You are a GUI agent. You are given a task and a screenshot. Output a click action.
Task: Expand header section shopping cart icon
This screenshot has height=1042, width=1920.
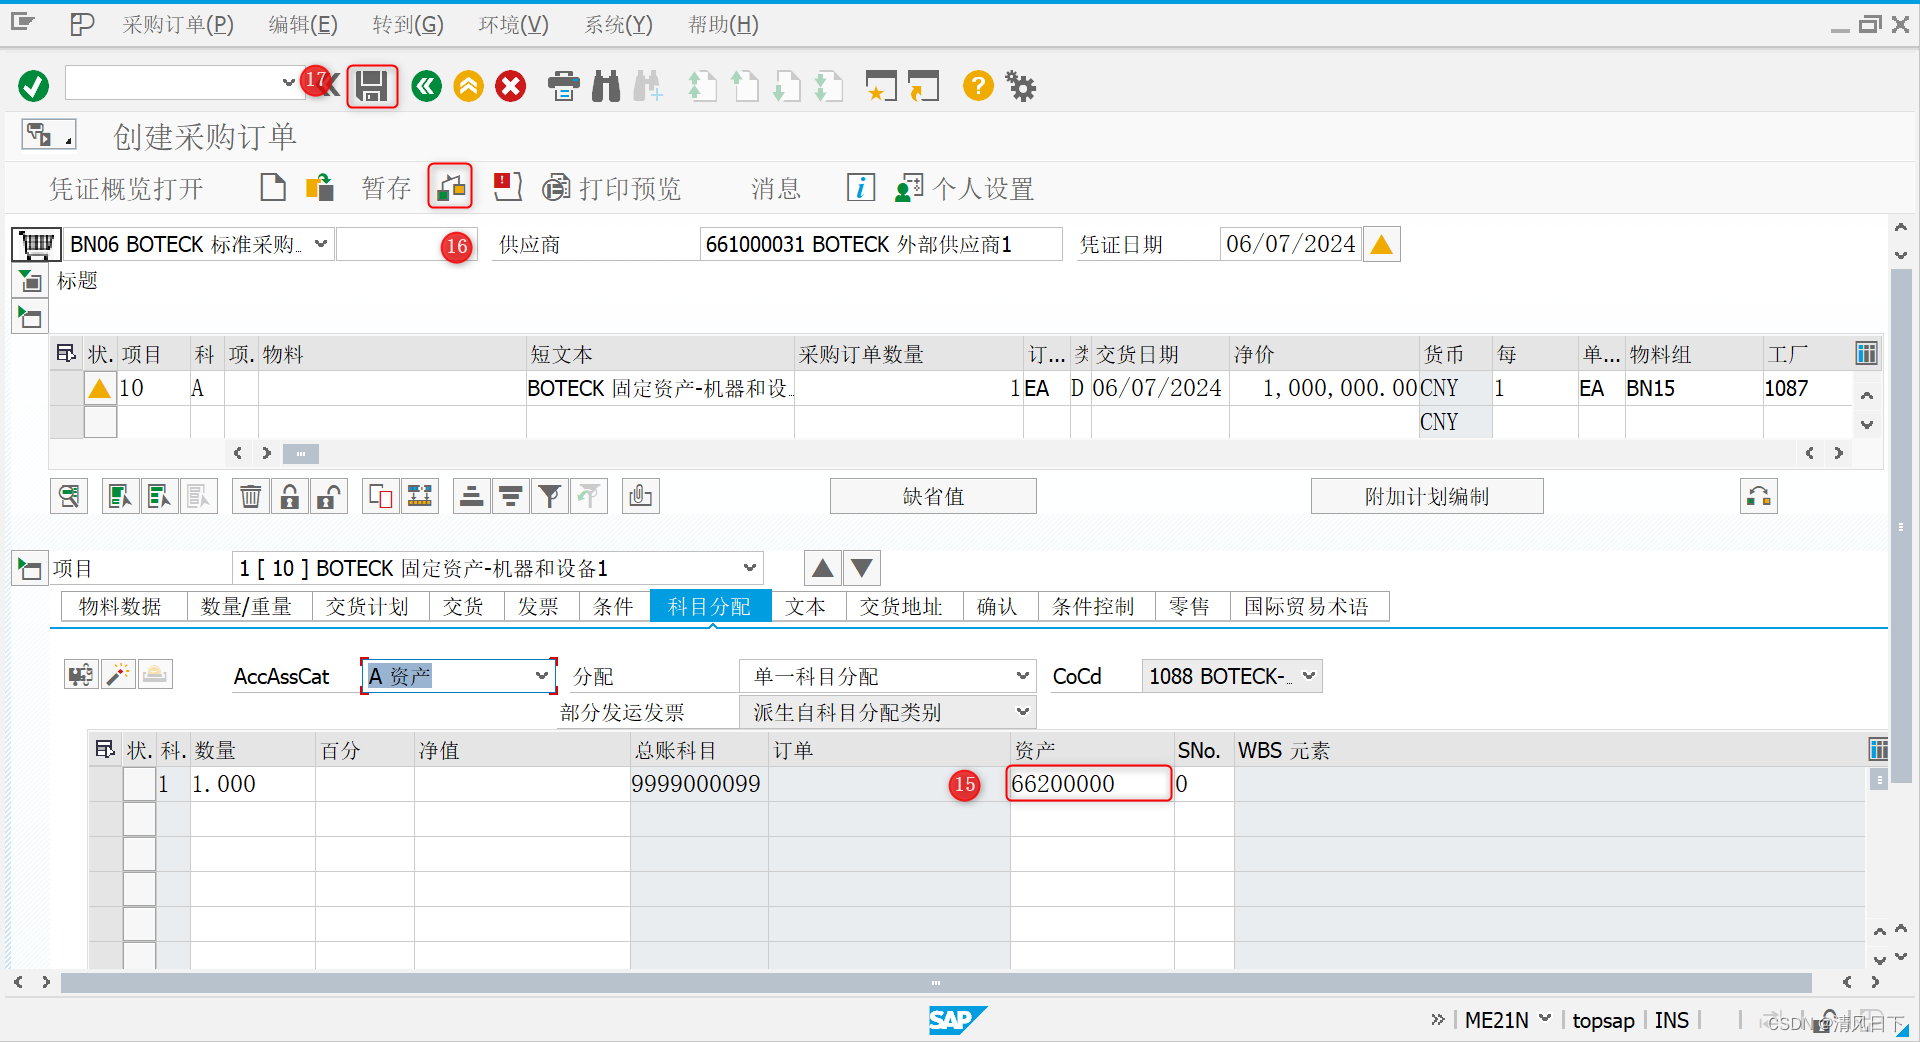point(36,244)
